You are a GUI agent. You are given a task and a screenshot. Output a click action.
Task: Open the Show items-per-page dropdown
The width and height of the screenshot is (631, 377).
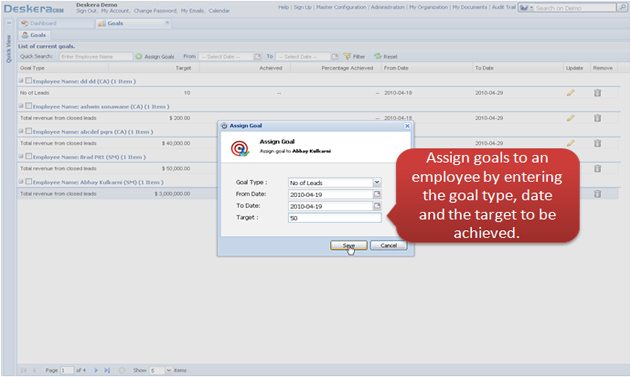click(x=169, y=370)
